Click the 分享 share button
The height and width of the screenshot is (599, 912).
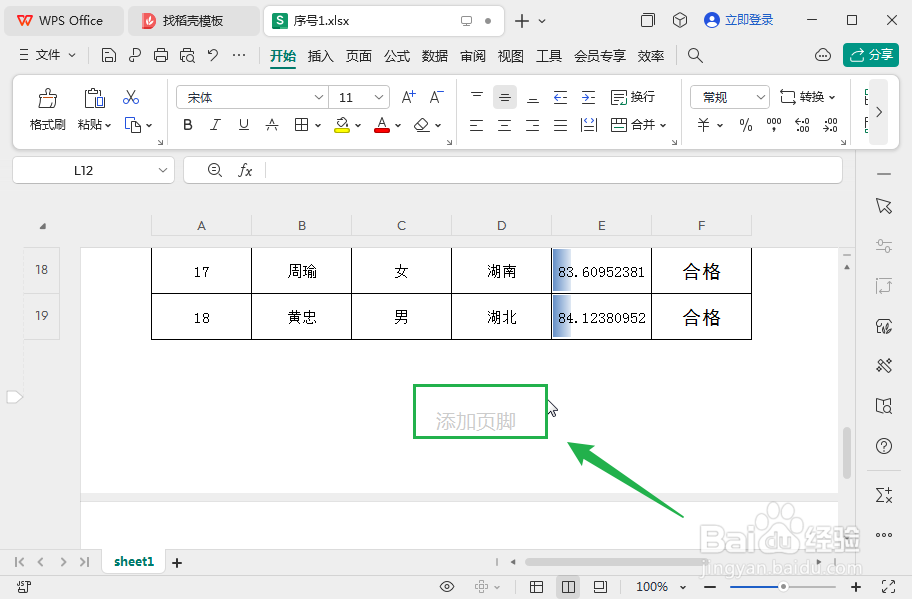[871, 54]
